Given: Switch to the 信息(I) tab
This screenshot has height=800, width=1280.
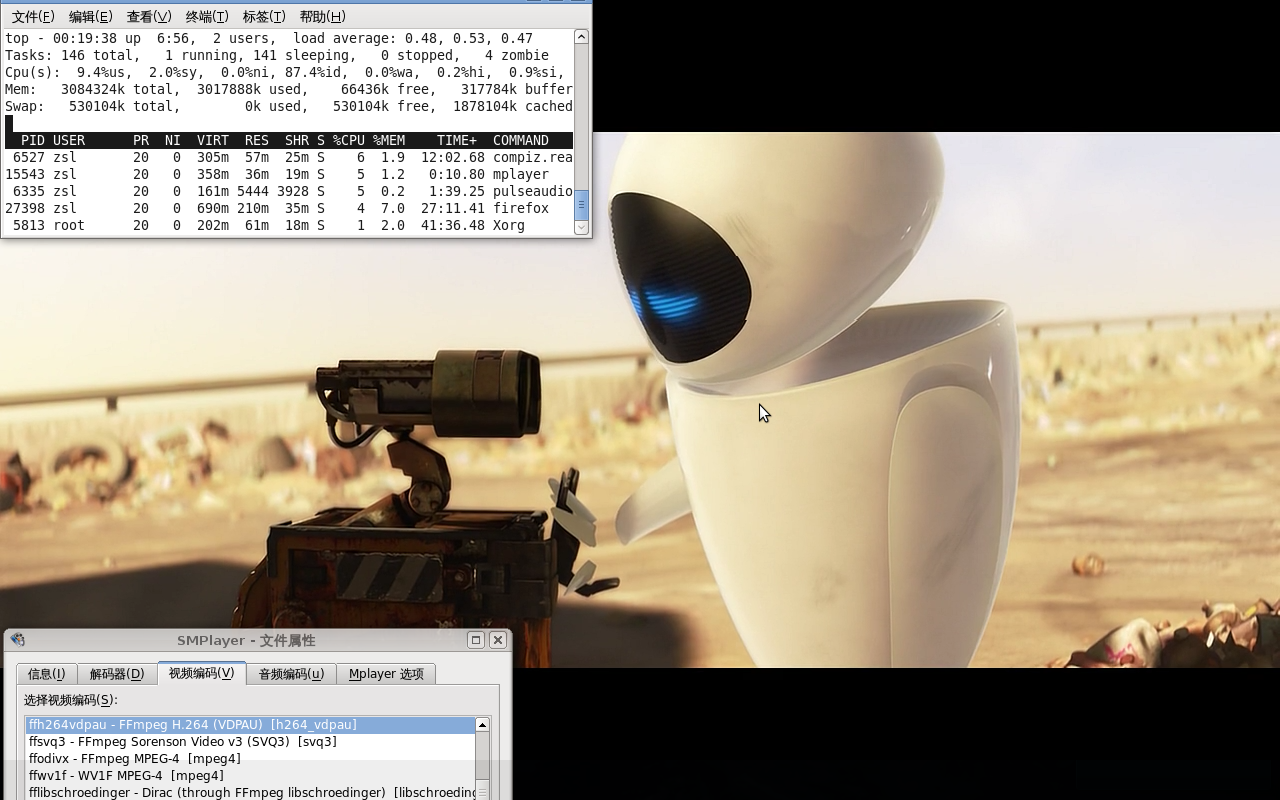Looking at the screenshot, I should click(47, 674).
